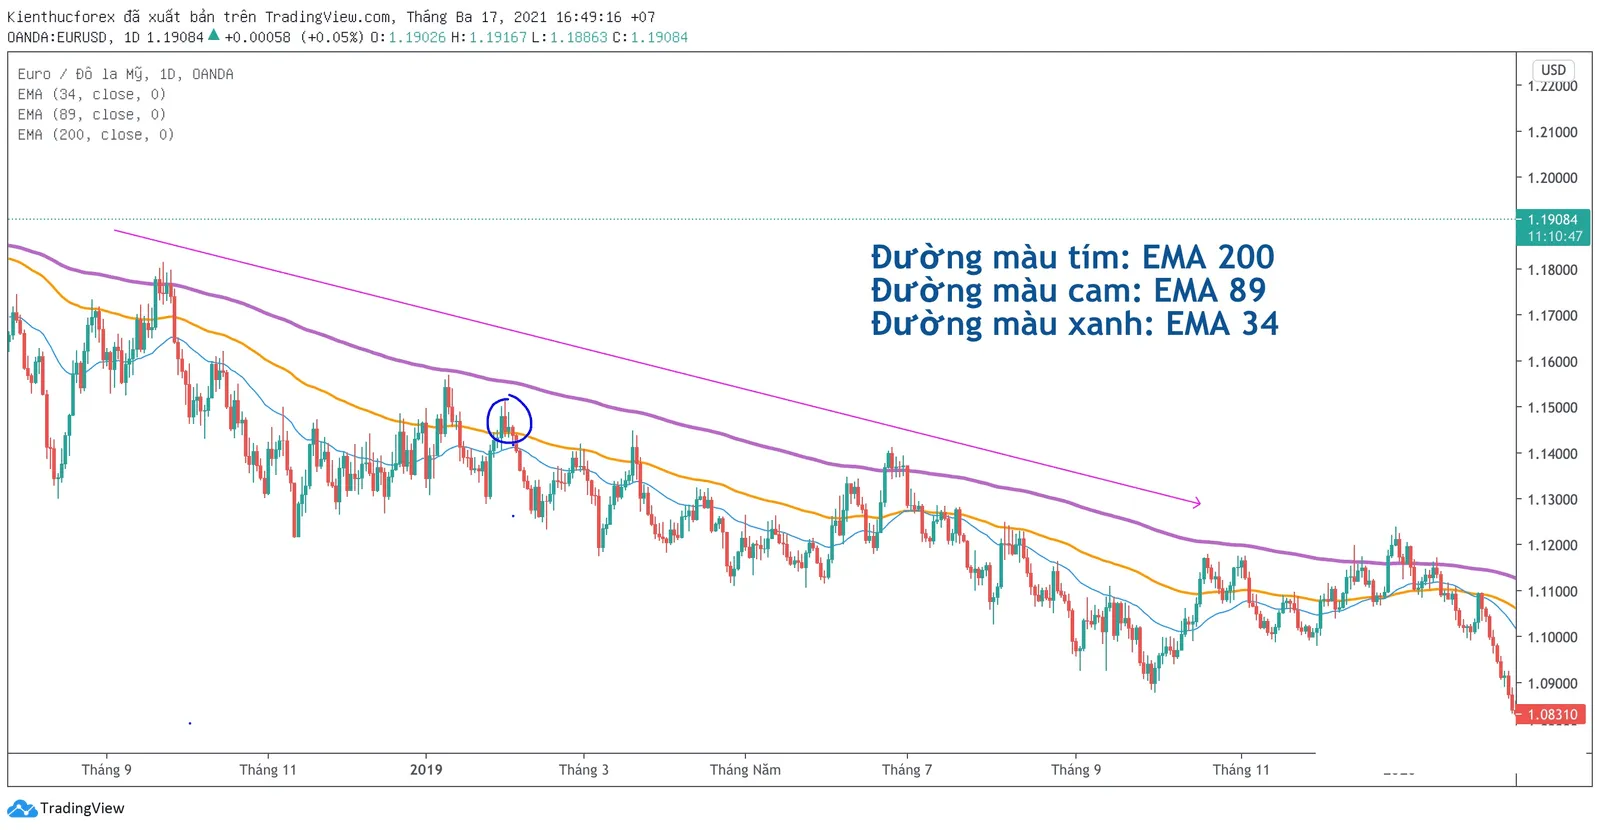Open the USD currency selector
The width and height of the screenshot is (1600, 830).
[x=1553, y=70]
